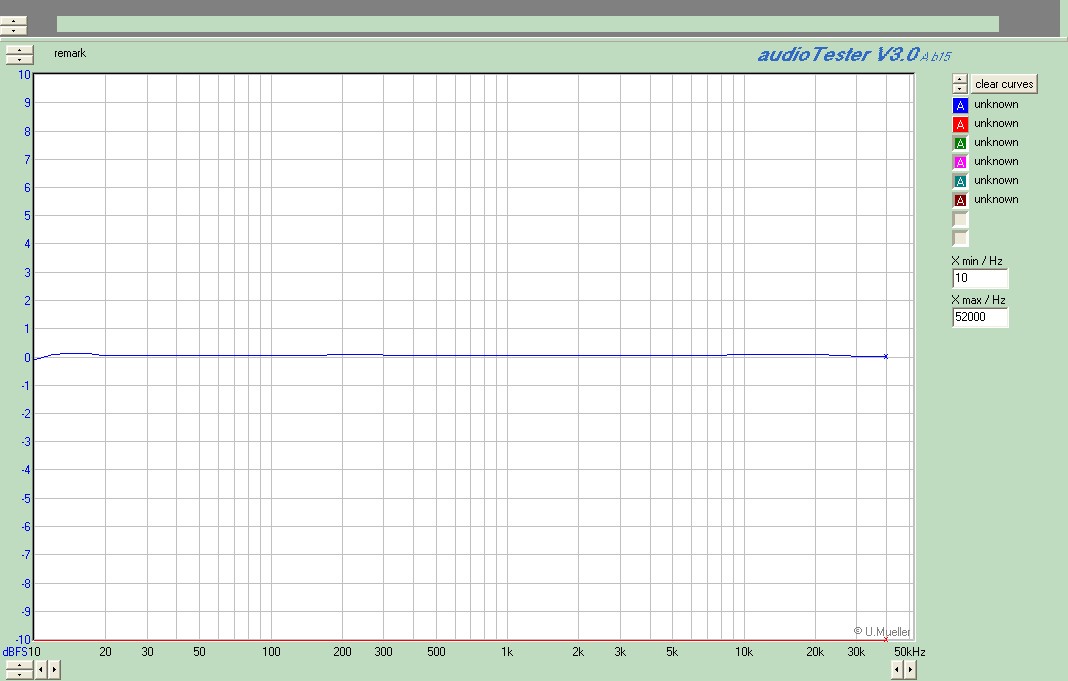1068x681 pixels.
Task: Click the X max / Hz label
Action: [x=978, y=300]
